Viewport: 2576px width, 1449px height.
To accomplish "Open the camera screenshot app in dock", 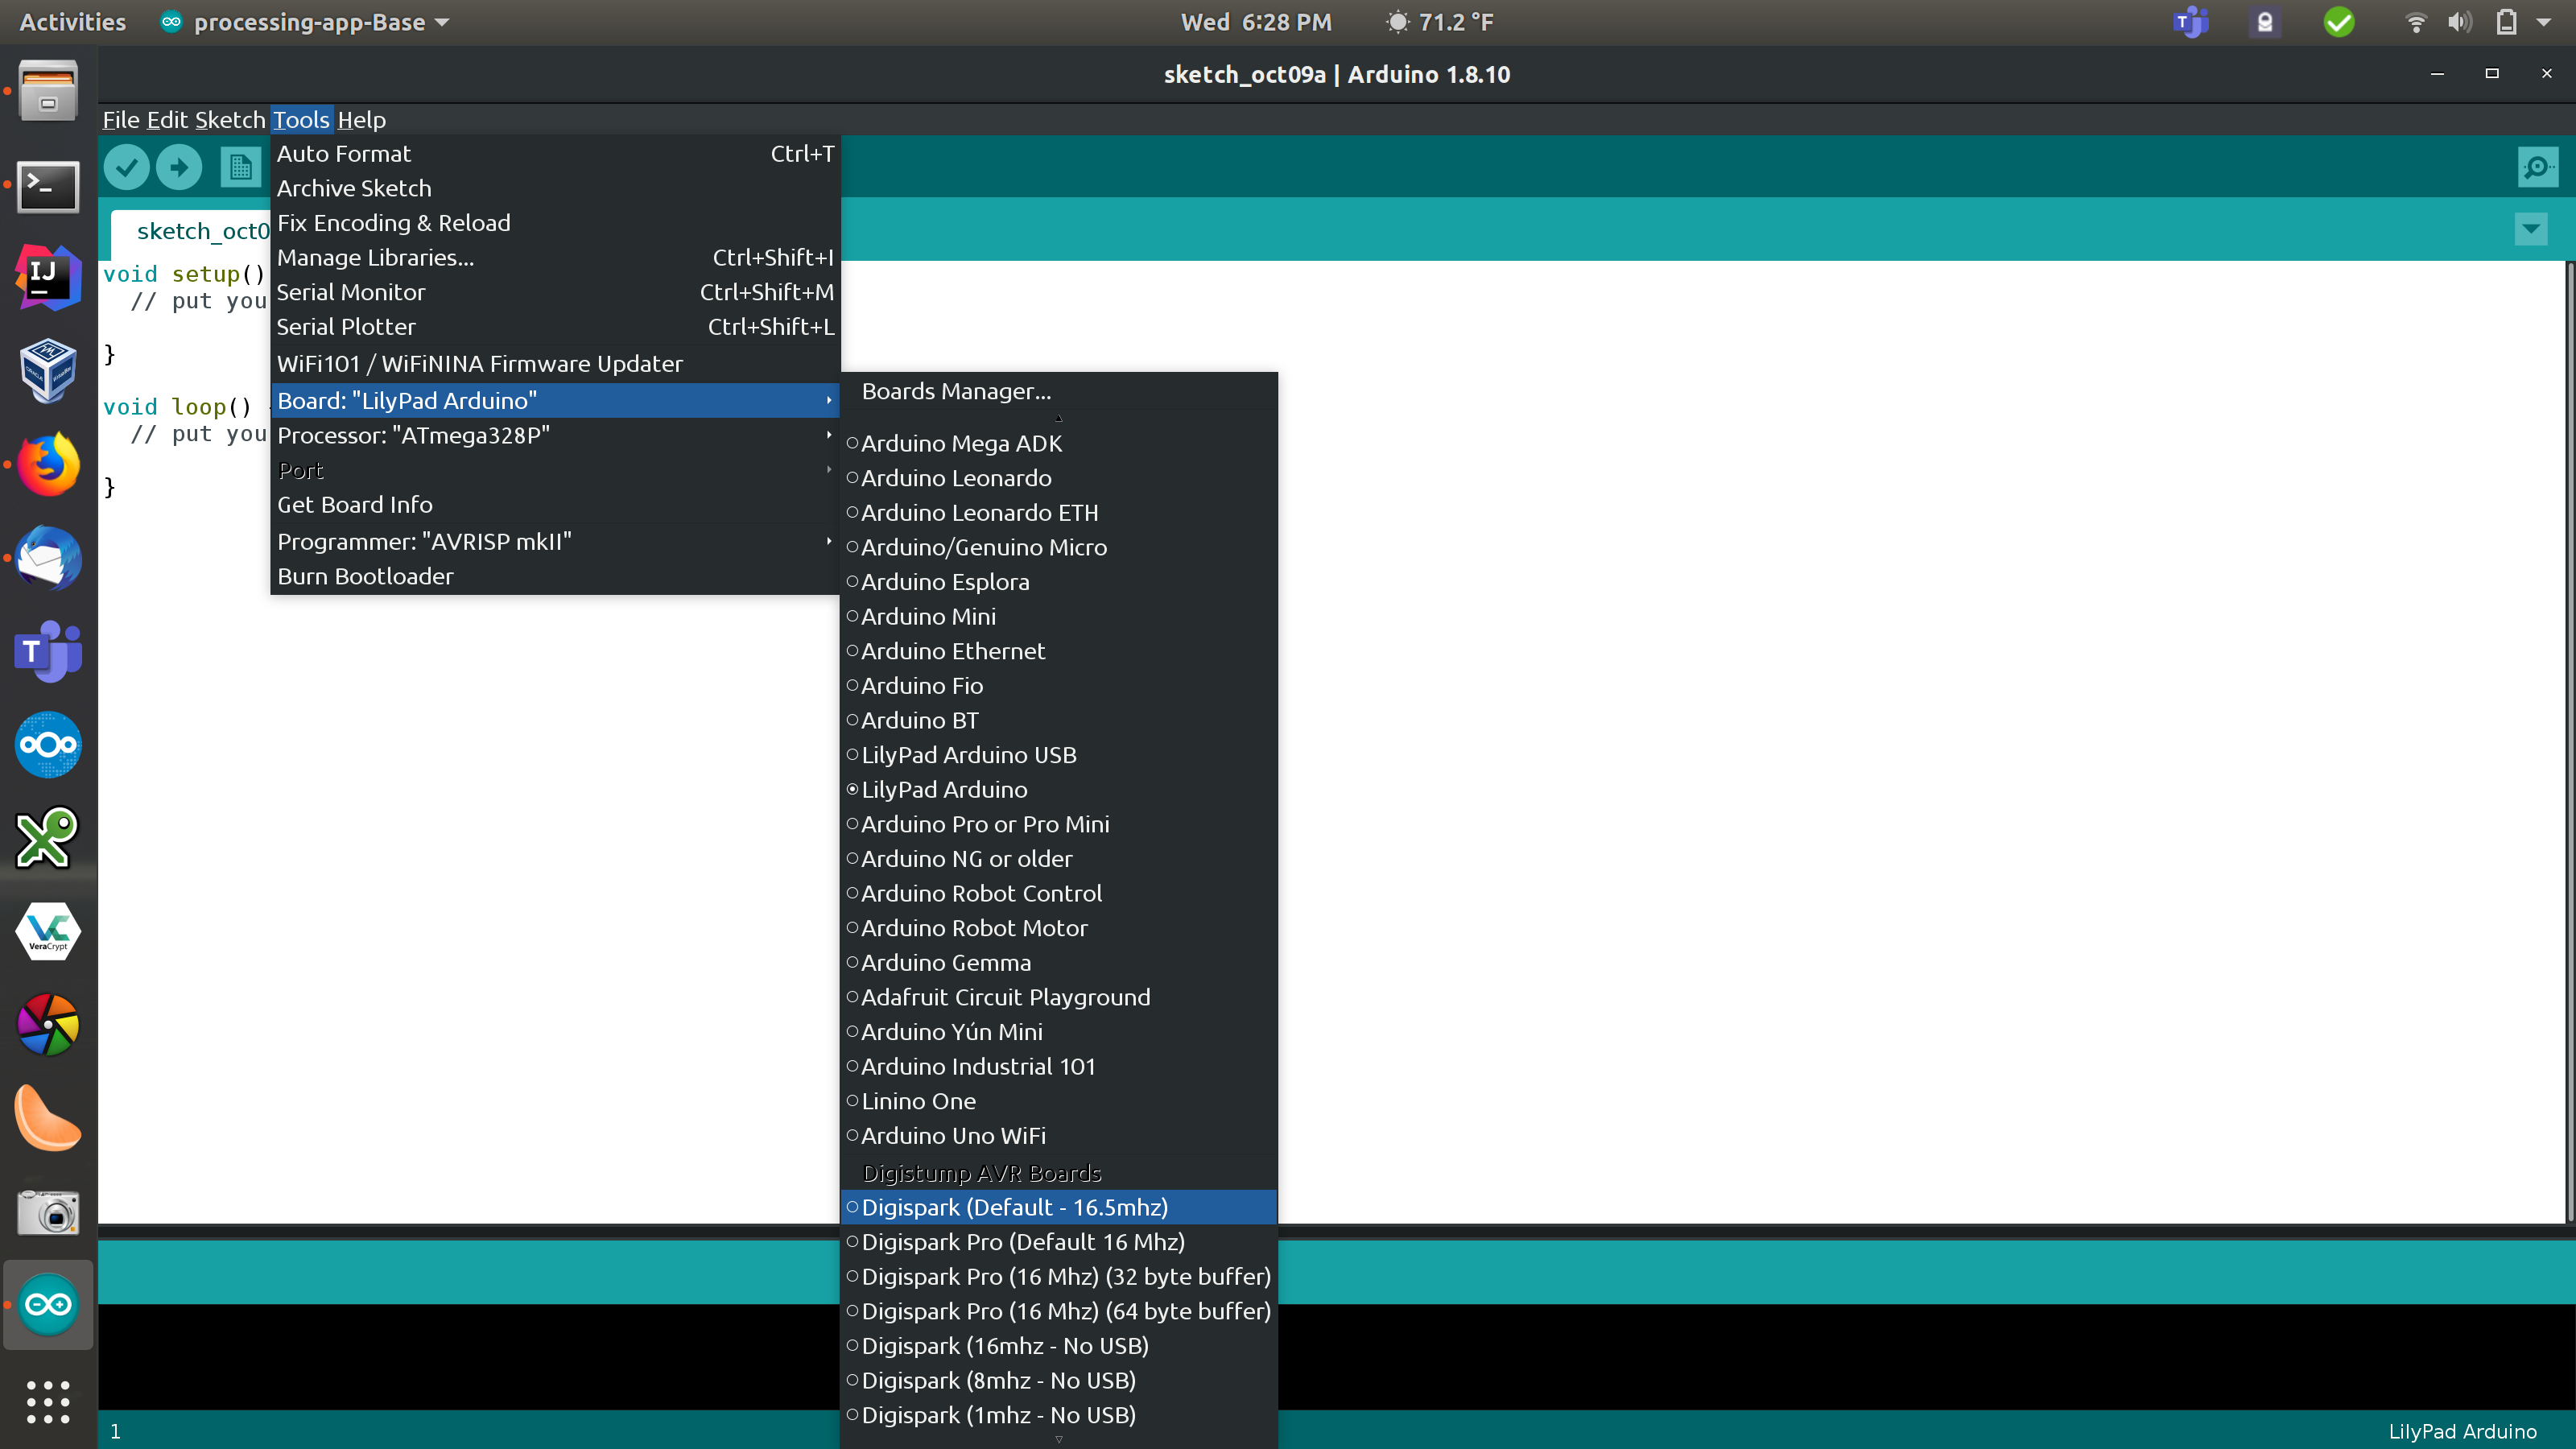I will click(47, 1211).
